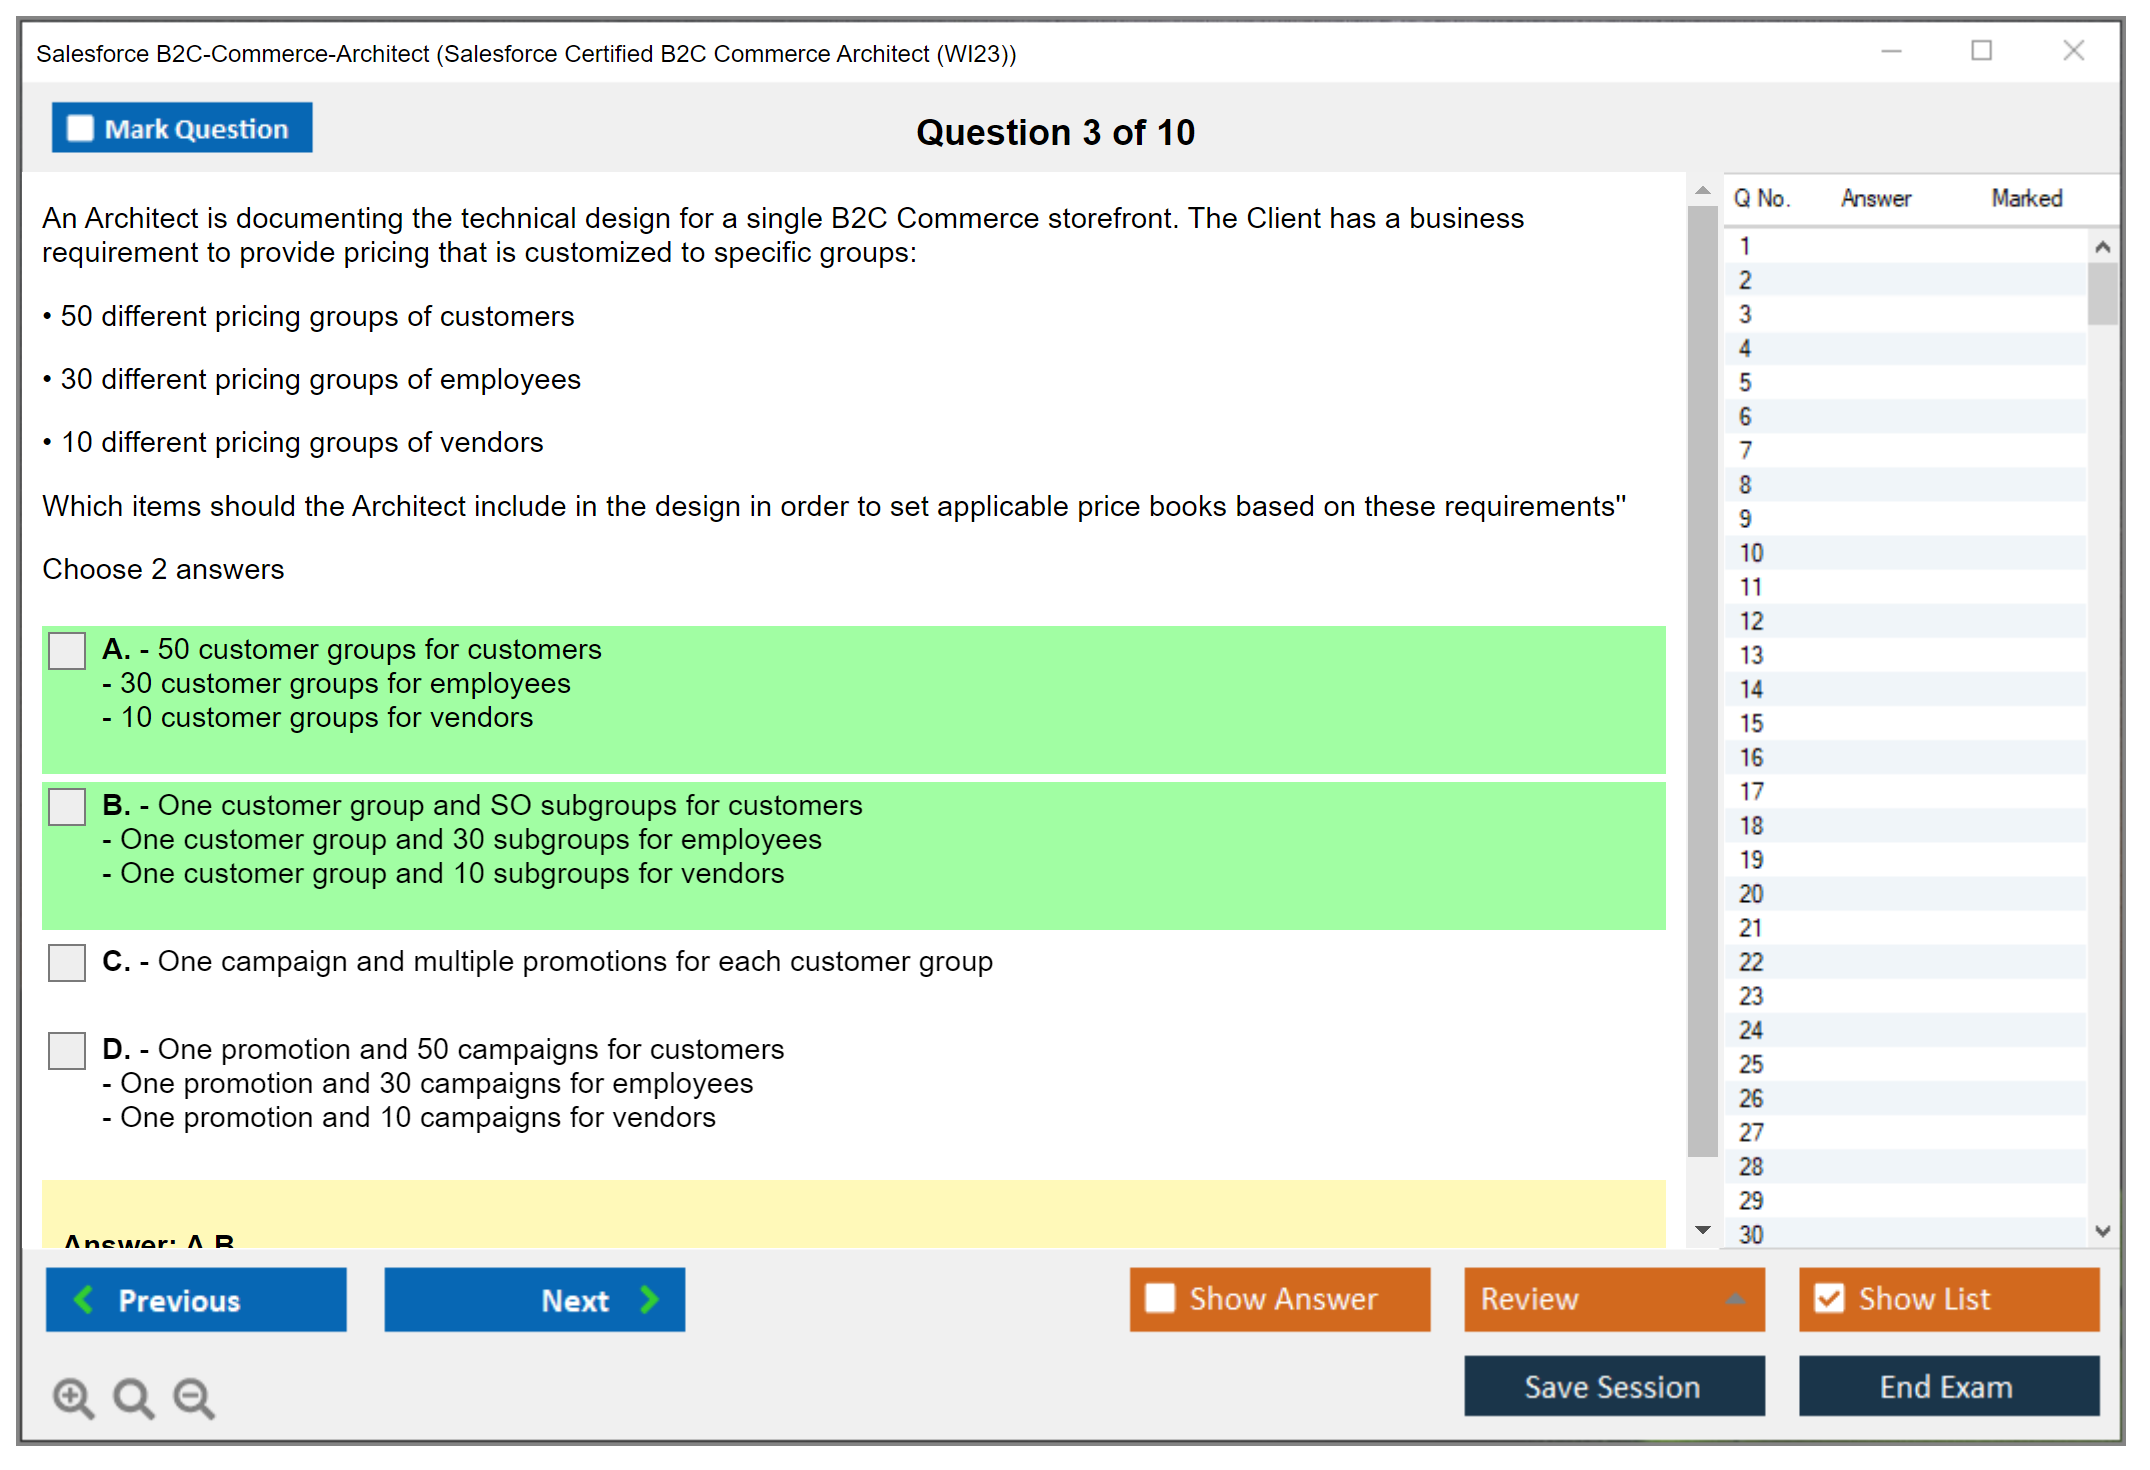Click the left chevron on the Previous button
The image size is (2150, 1470).
[x=85, y=1299]
